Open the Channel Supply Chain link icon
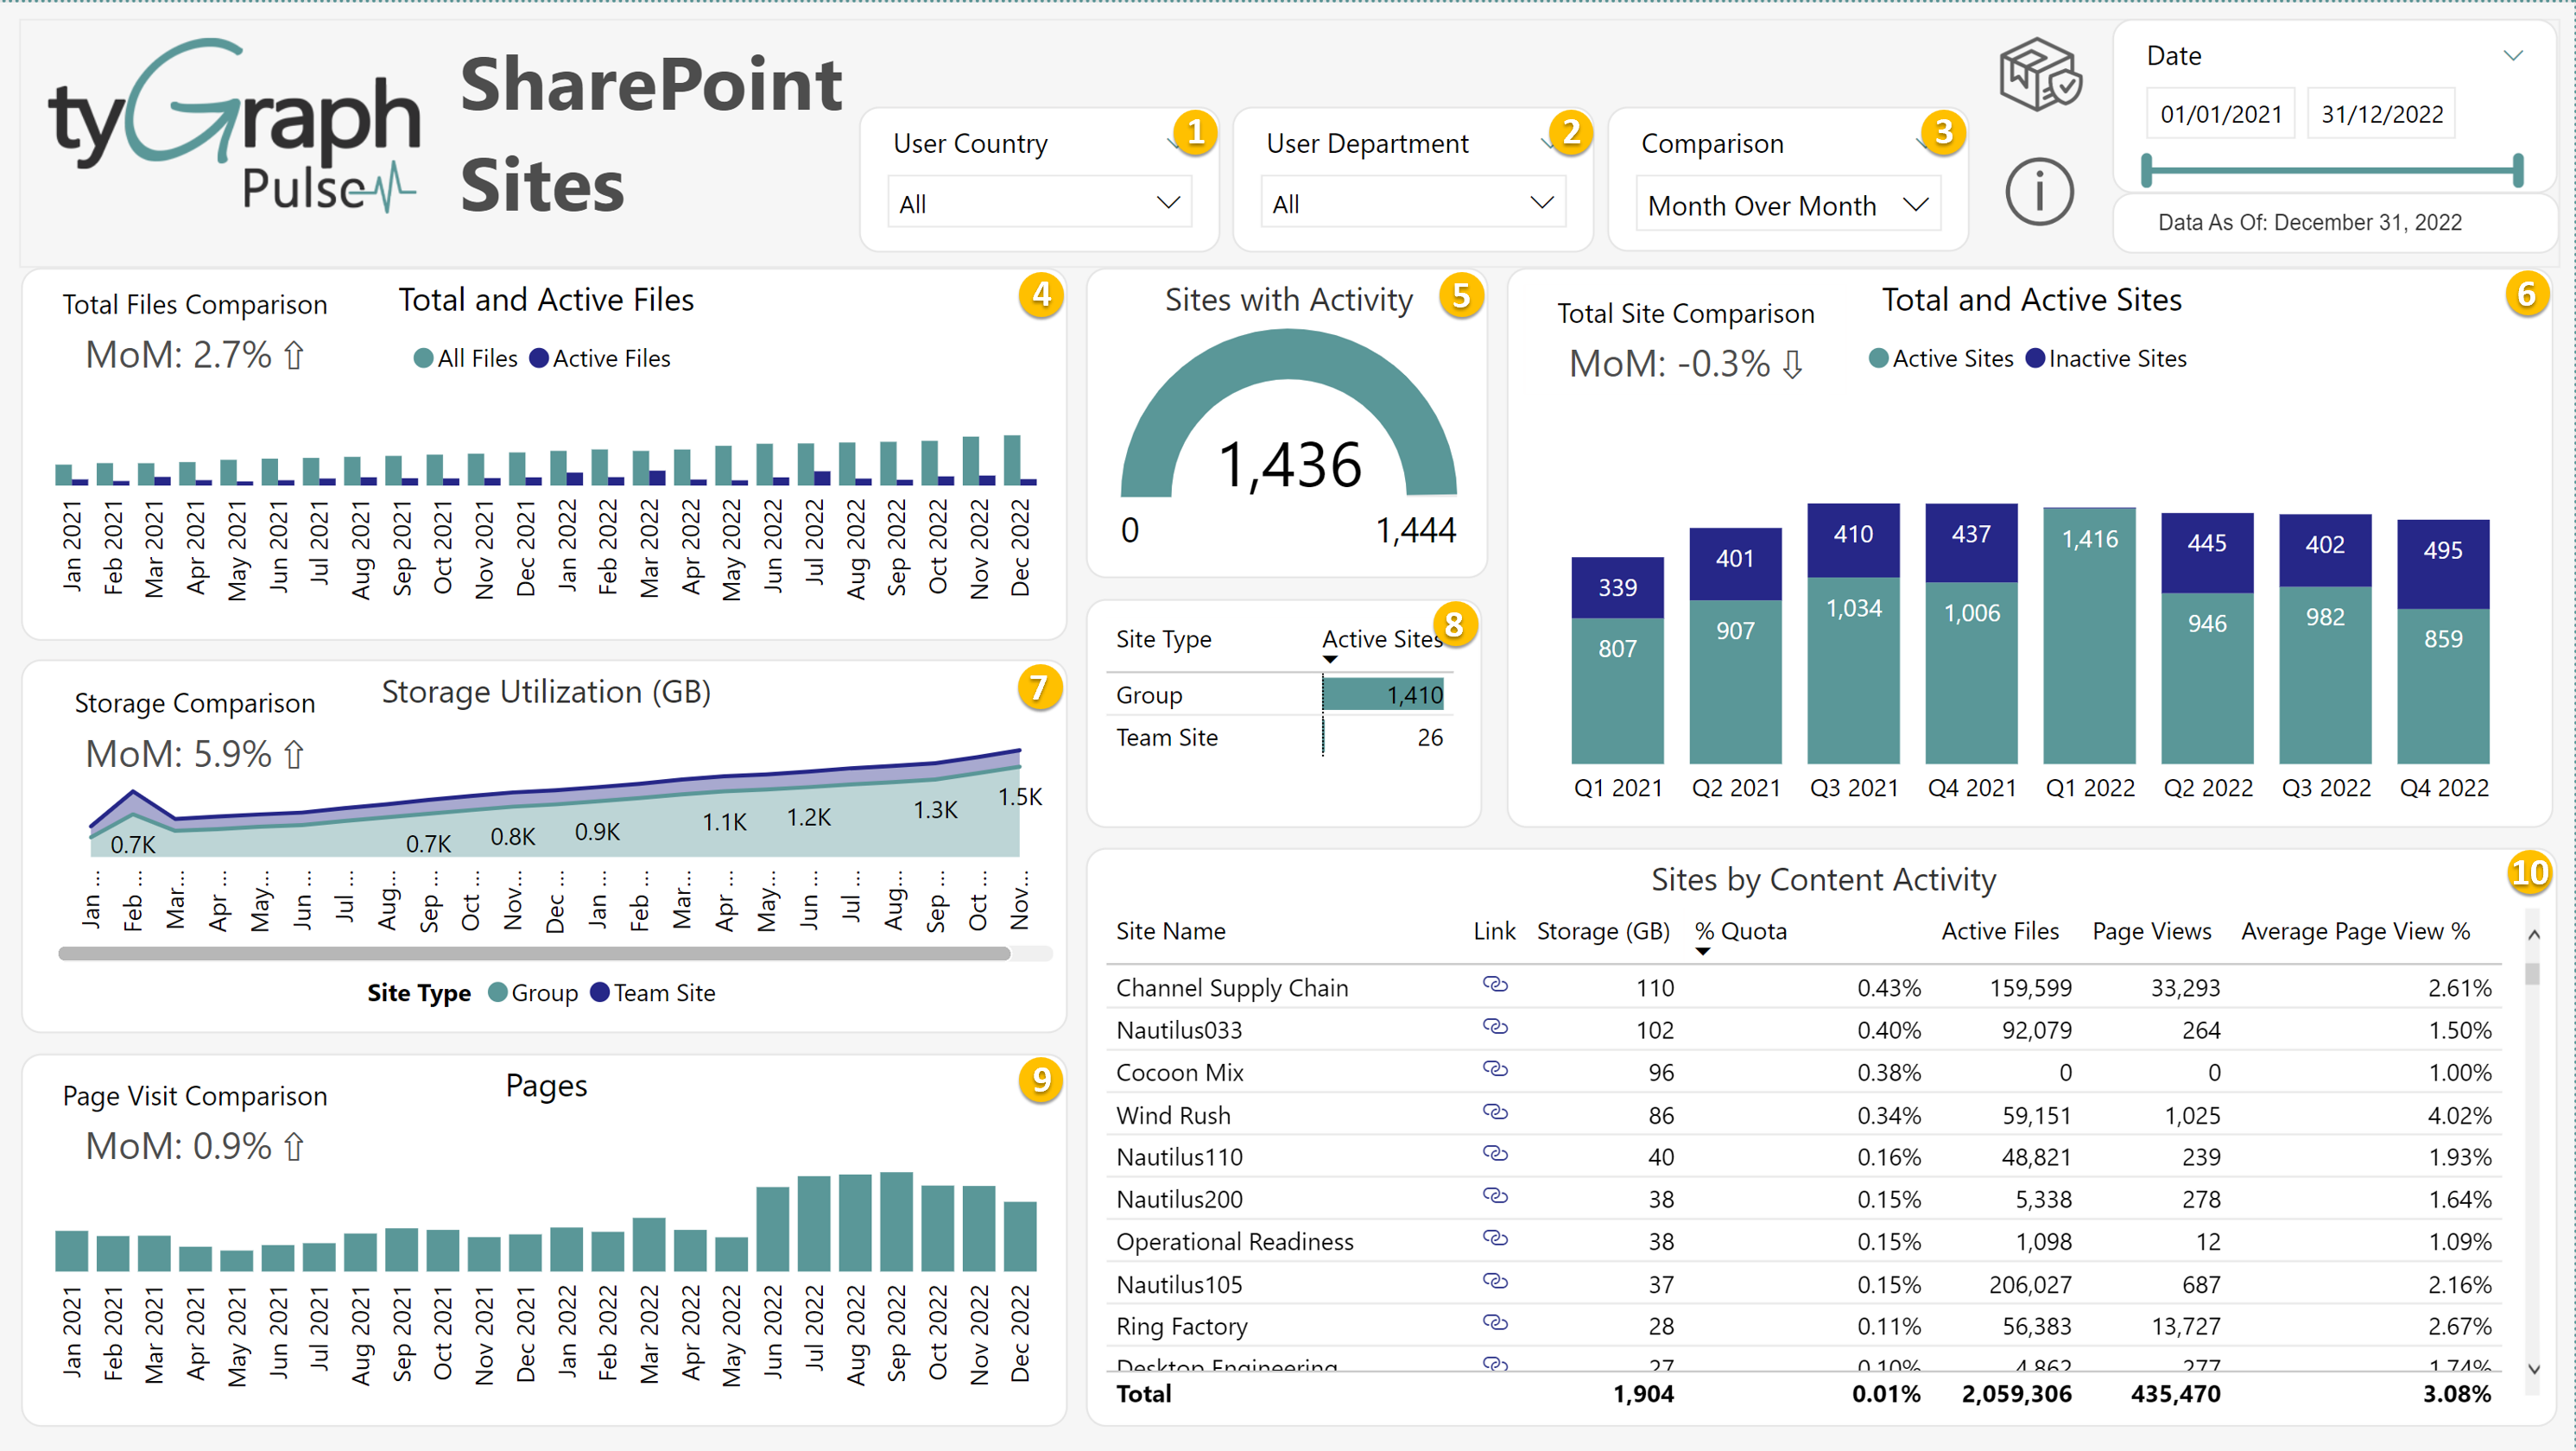2576x1451 pixels. click(1494, 985)
